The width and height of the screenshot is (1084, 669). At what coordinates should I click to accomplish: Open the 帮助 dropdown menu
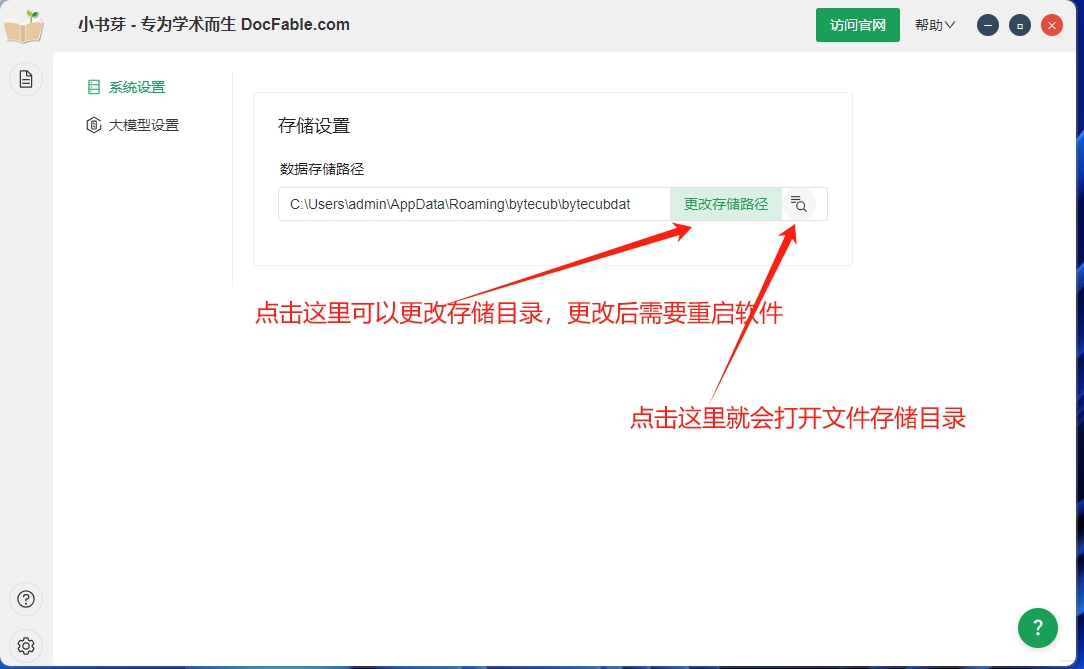point(933,24)
